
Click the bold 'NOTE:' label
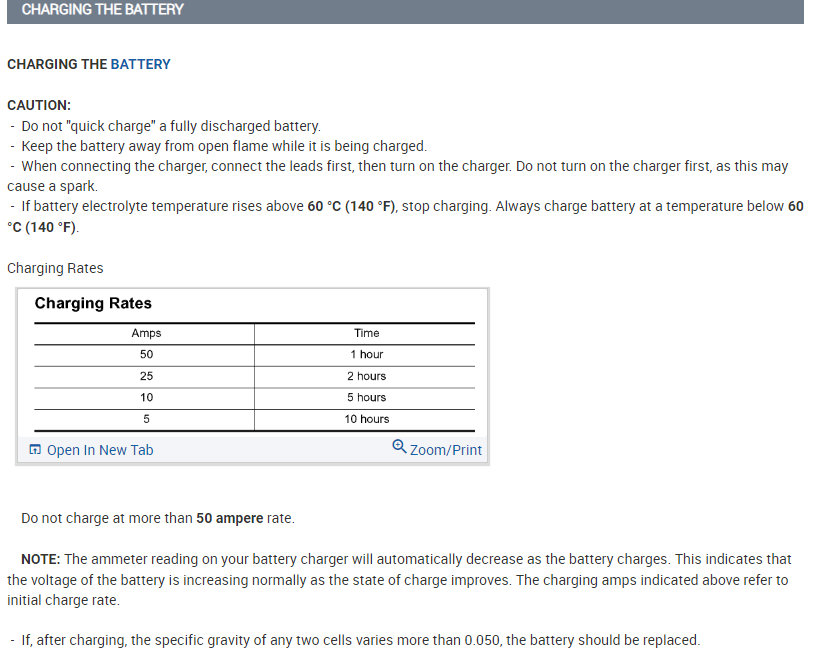point(41,559)
